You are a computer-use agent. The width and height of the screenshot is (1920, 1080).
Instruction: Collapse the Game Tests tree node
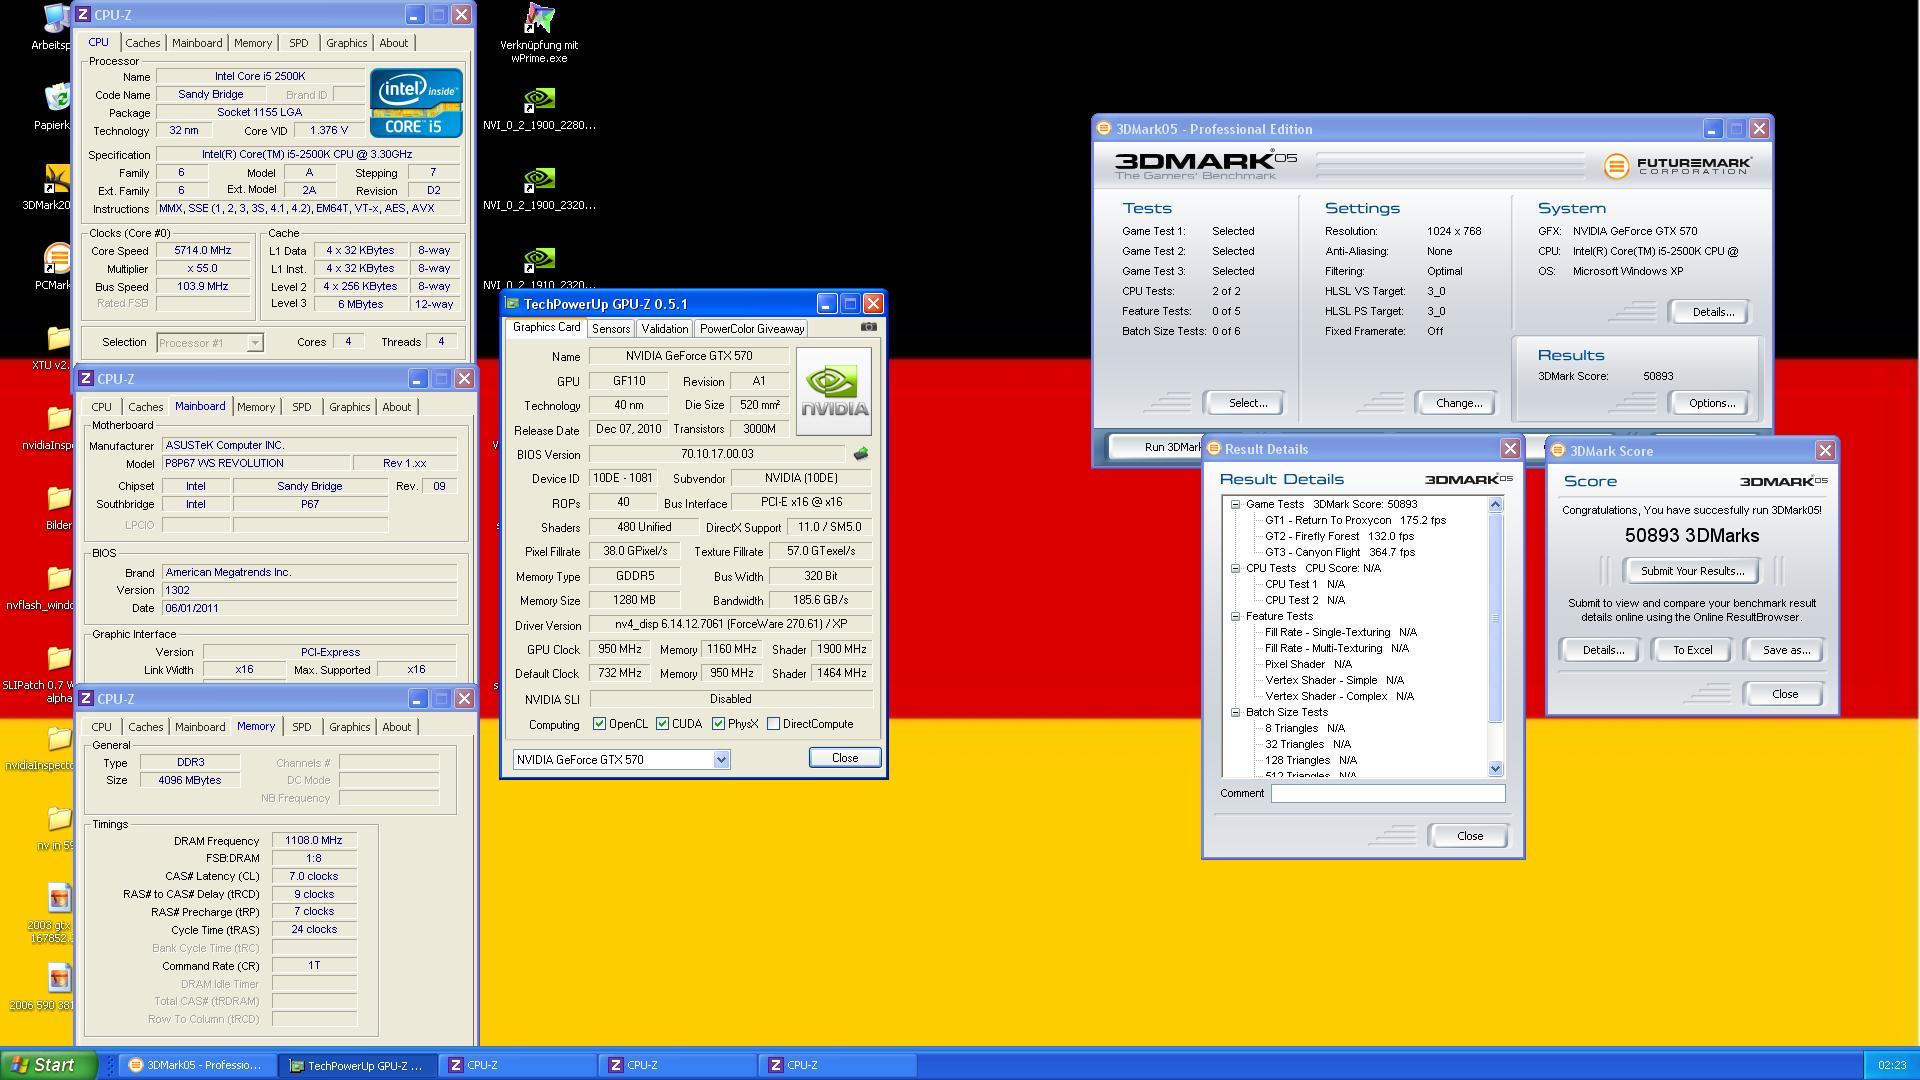pyautogui.click(x=1235, y=505)
